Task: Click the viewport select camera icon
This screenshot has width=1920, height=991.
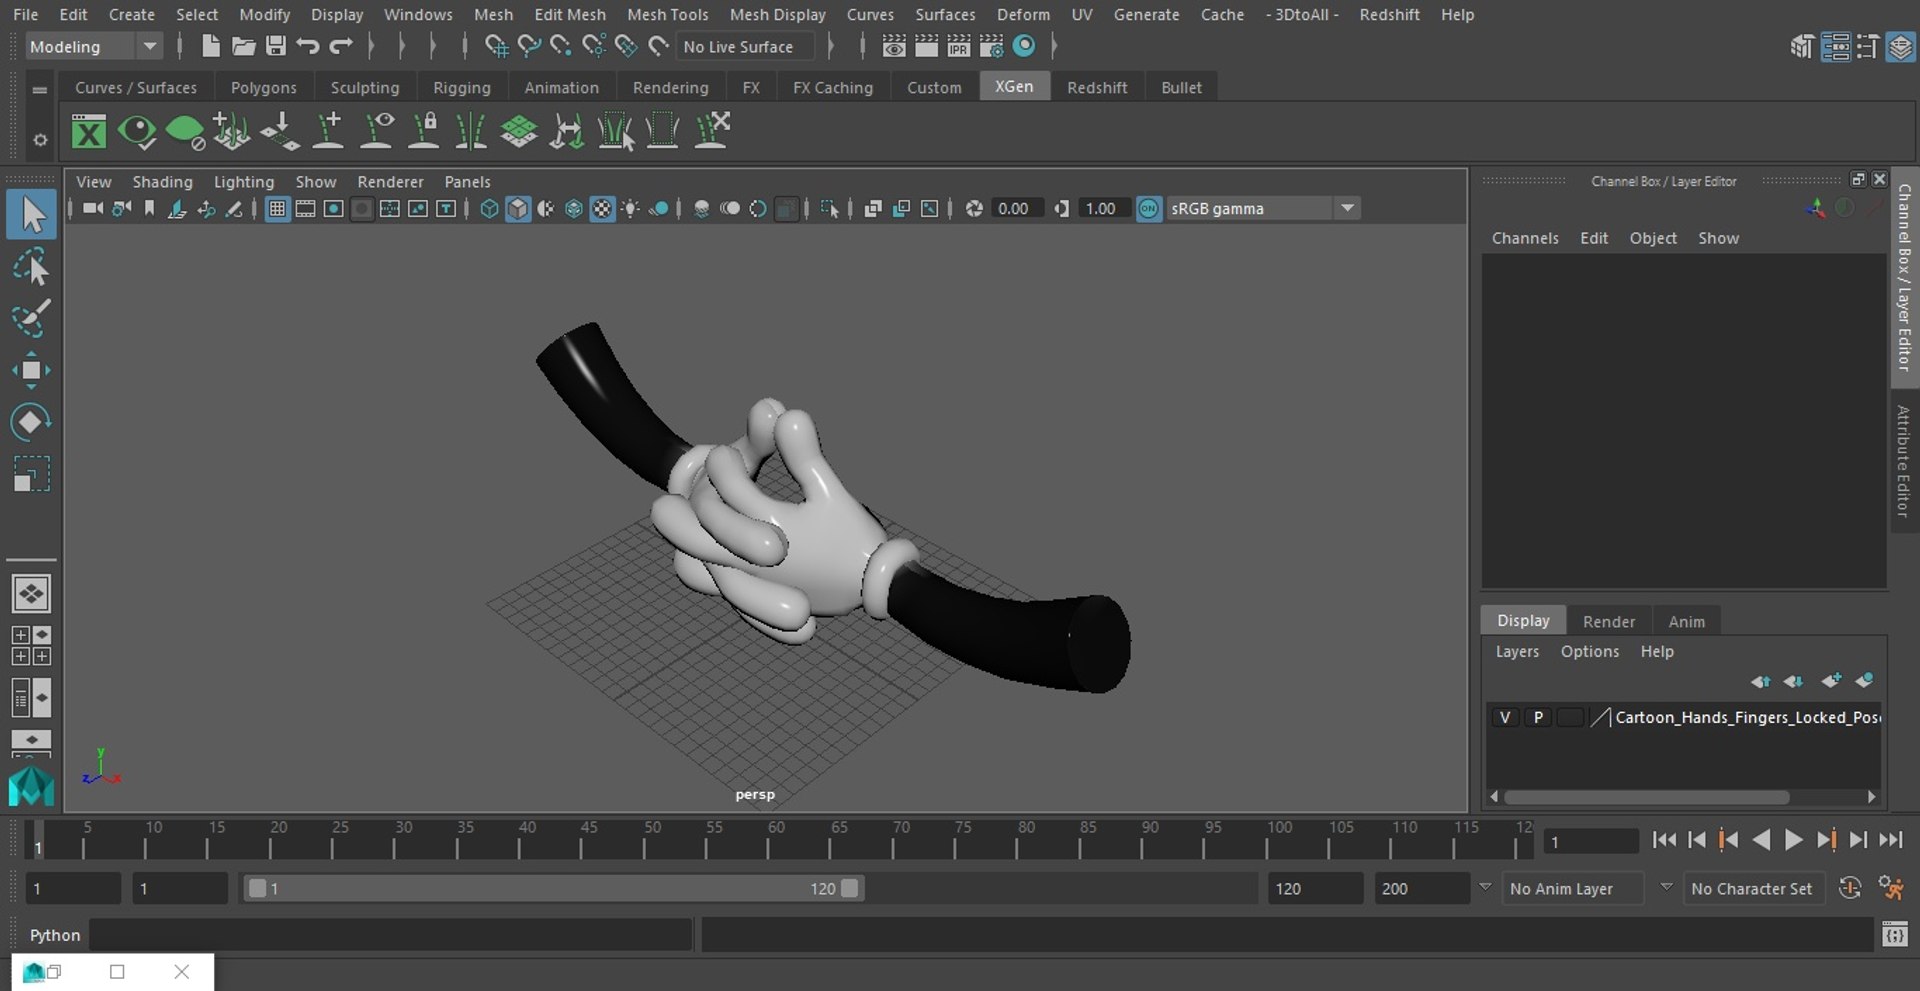Action: tap(92, 208)
